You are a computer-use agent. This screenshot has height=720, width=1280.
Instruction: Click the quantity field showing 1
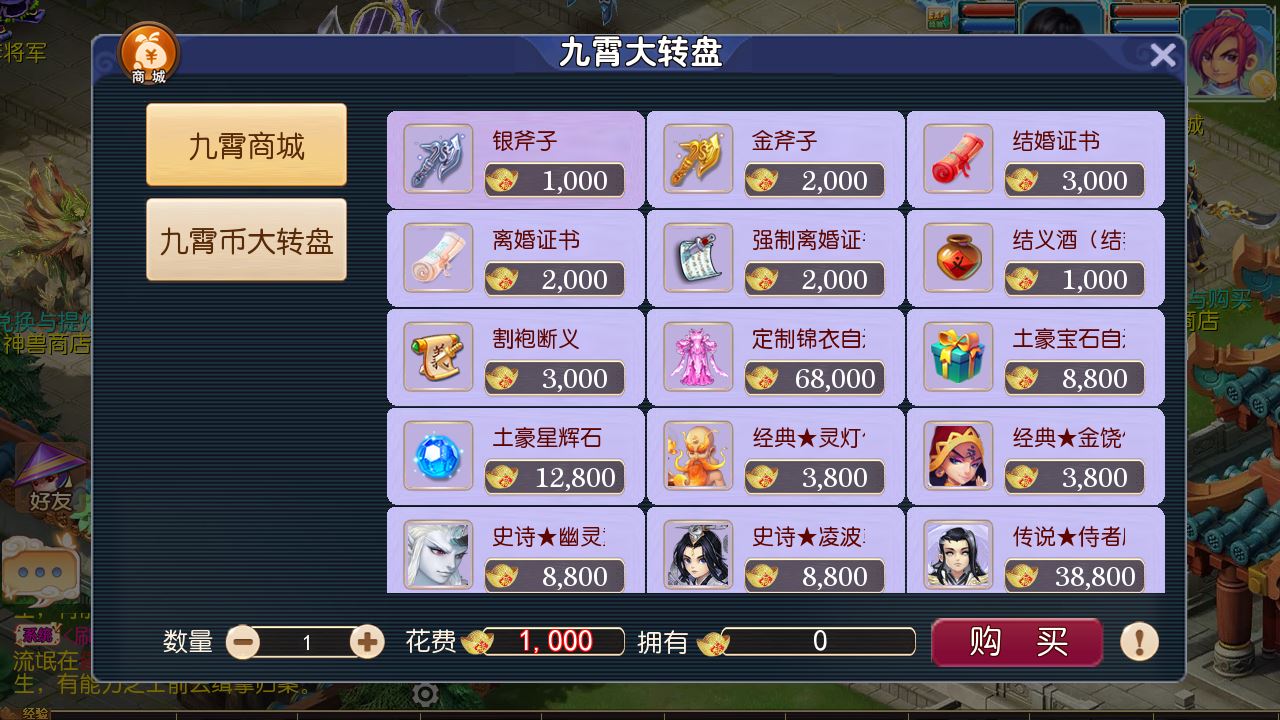click(x=306, y=642)
